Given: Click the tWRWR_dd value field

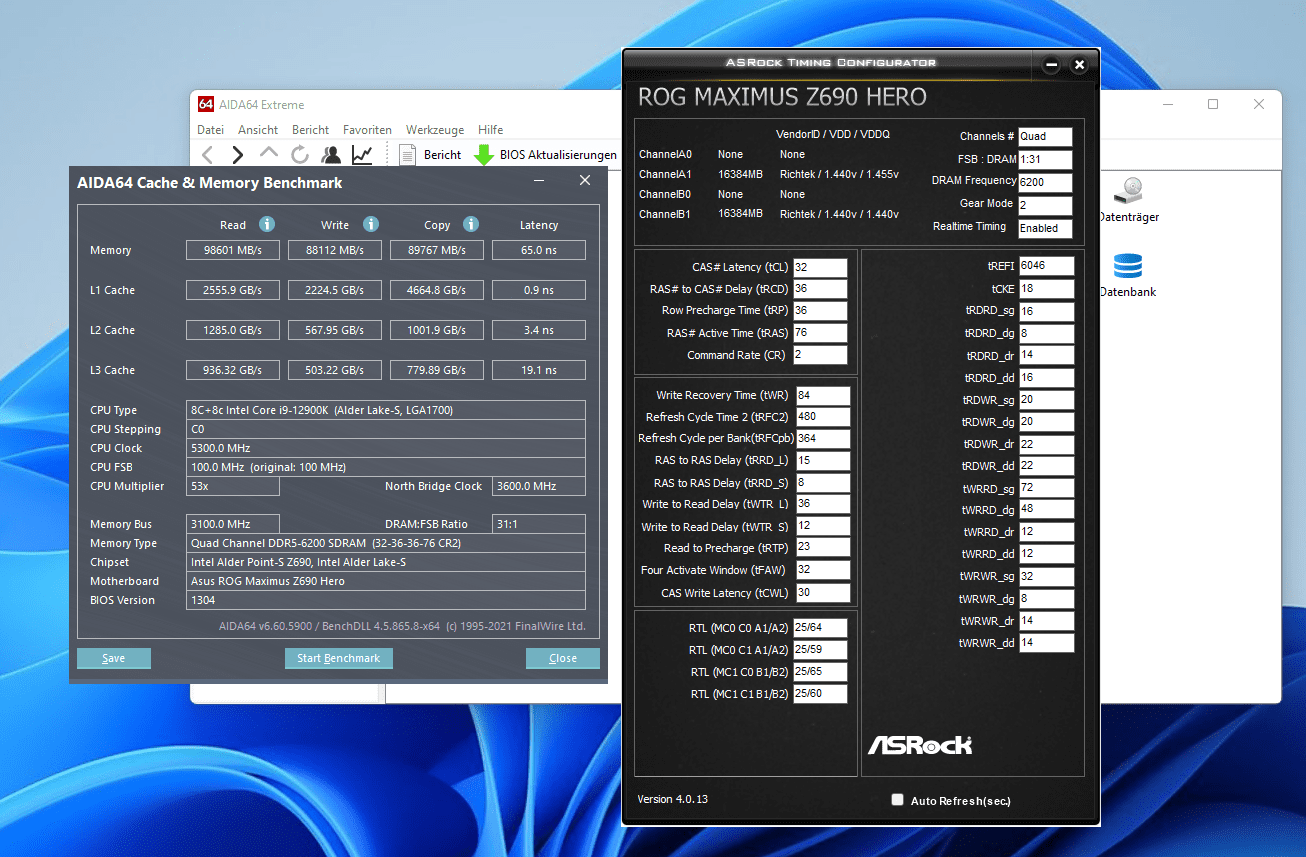Looking at the screenshot, I should click(x=1046, y=643).
